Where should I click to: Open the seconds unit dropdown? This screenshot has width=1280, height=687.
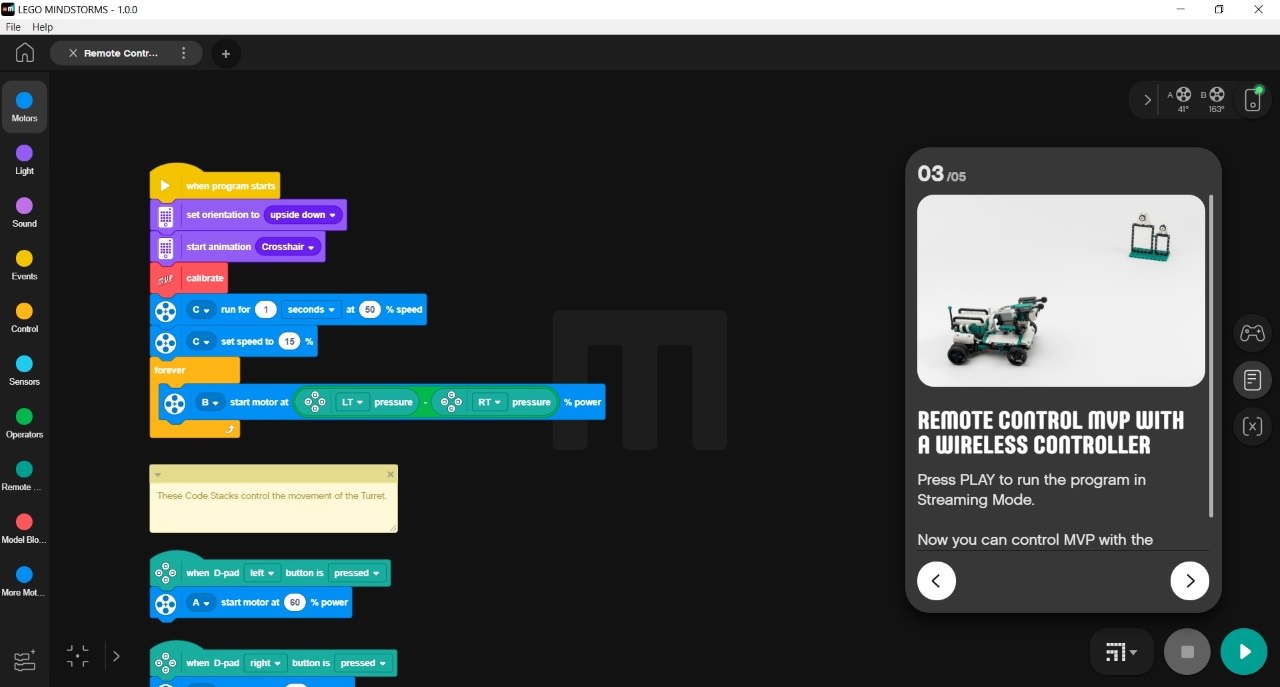pos(310,310)
